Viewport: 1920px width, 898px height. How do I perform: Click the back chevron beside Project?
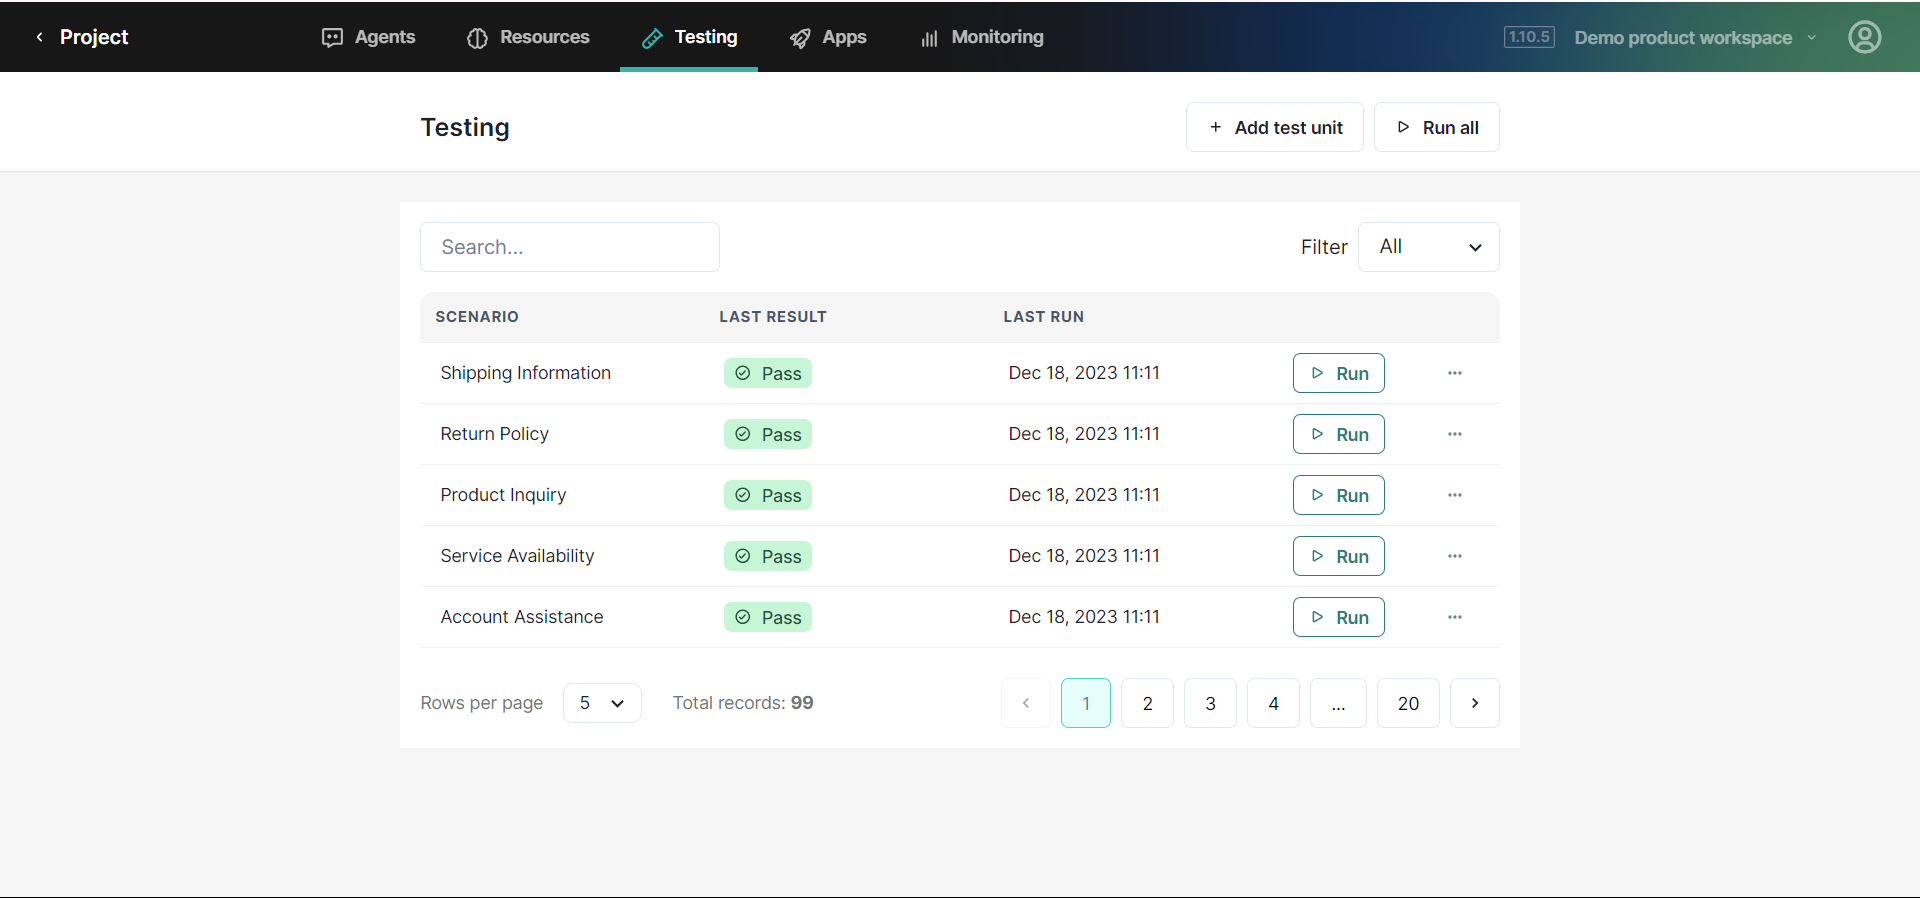click(39, 37)
